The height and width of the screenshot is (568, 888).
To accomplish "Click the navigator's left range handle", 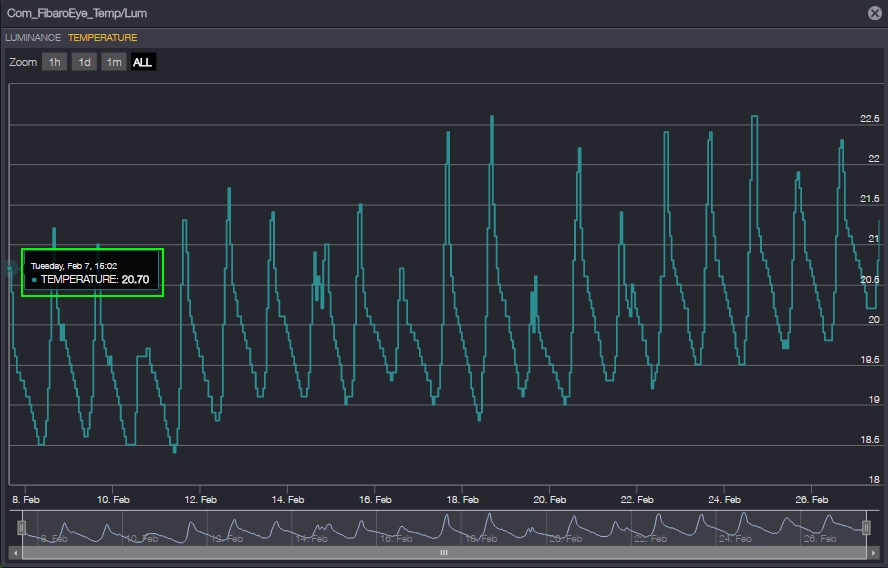I will click(21, 527).
